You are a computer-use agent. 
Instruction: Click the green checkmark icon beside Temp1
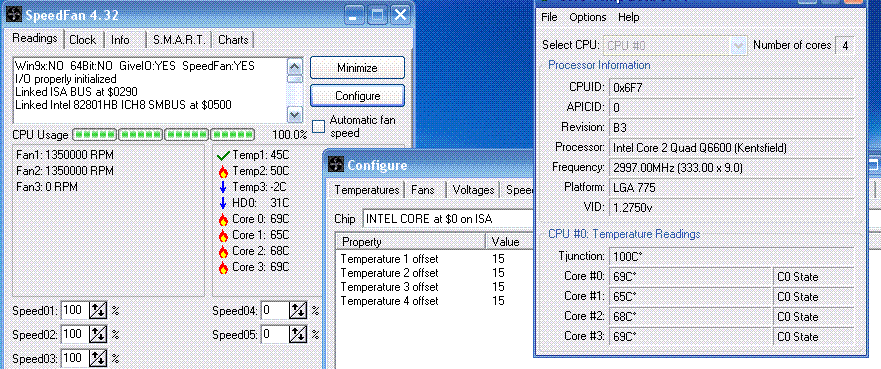pyautogui.click(x=223, y=155)
